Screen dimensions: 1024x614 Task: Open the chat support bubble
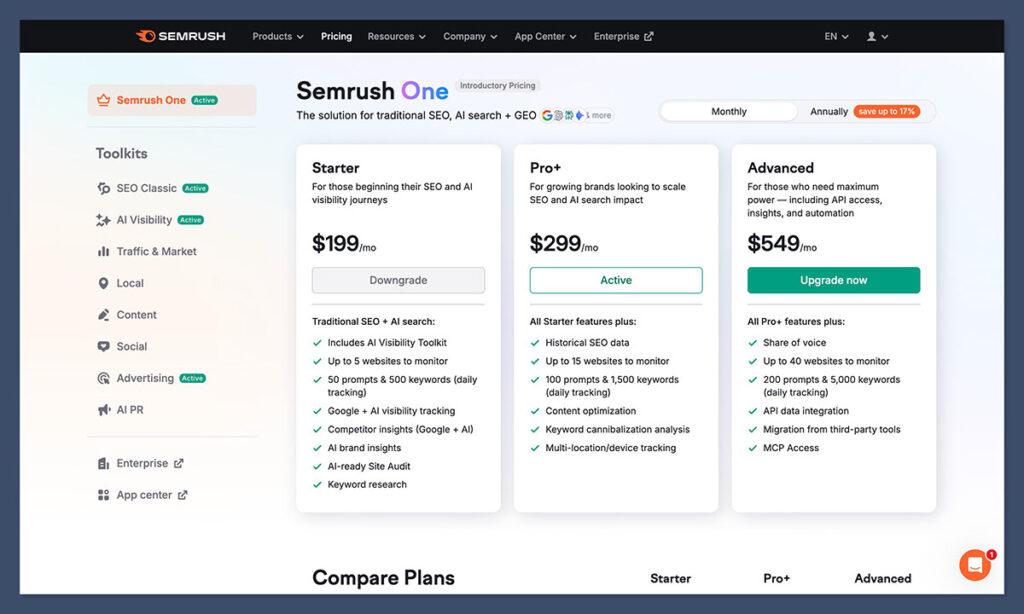click(x=975, y=565)
